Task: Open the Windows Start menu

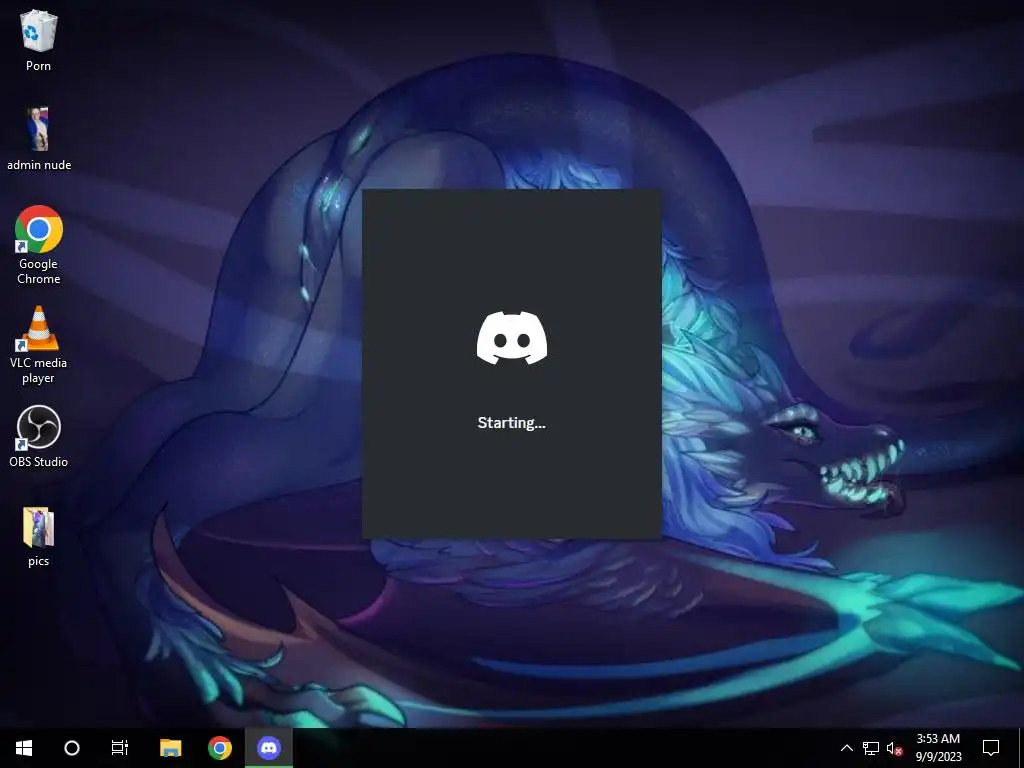Action: pos(24,748)
